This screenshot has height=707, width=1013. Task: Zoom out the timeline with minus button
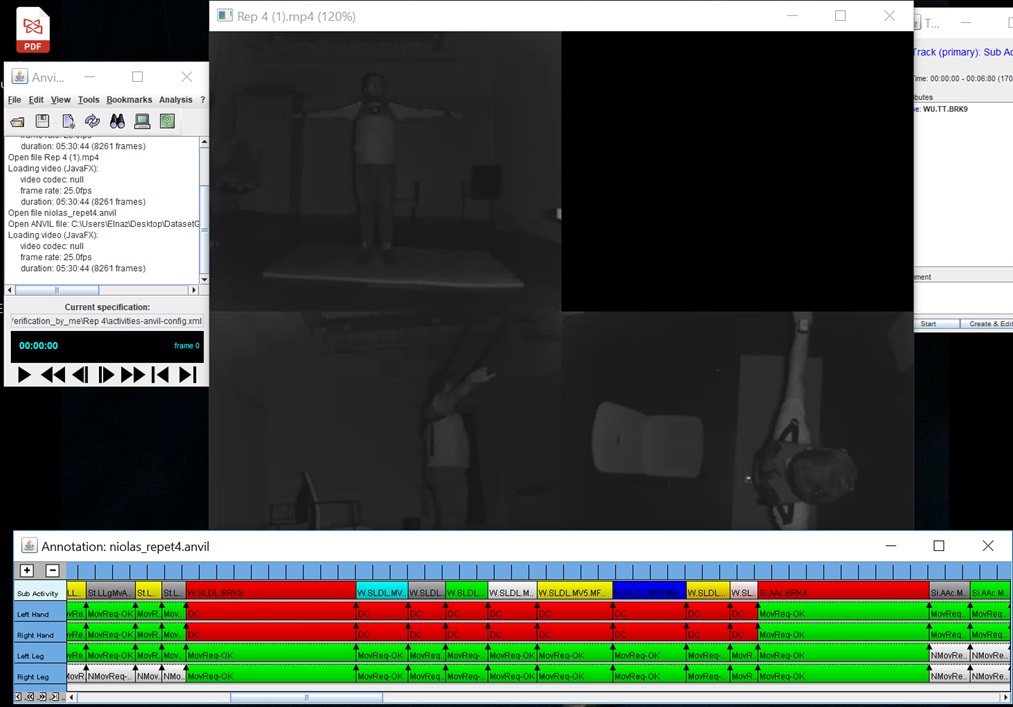click(52, 571)
